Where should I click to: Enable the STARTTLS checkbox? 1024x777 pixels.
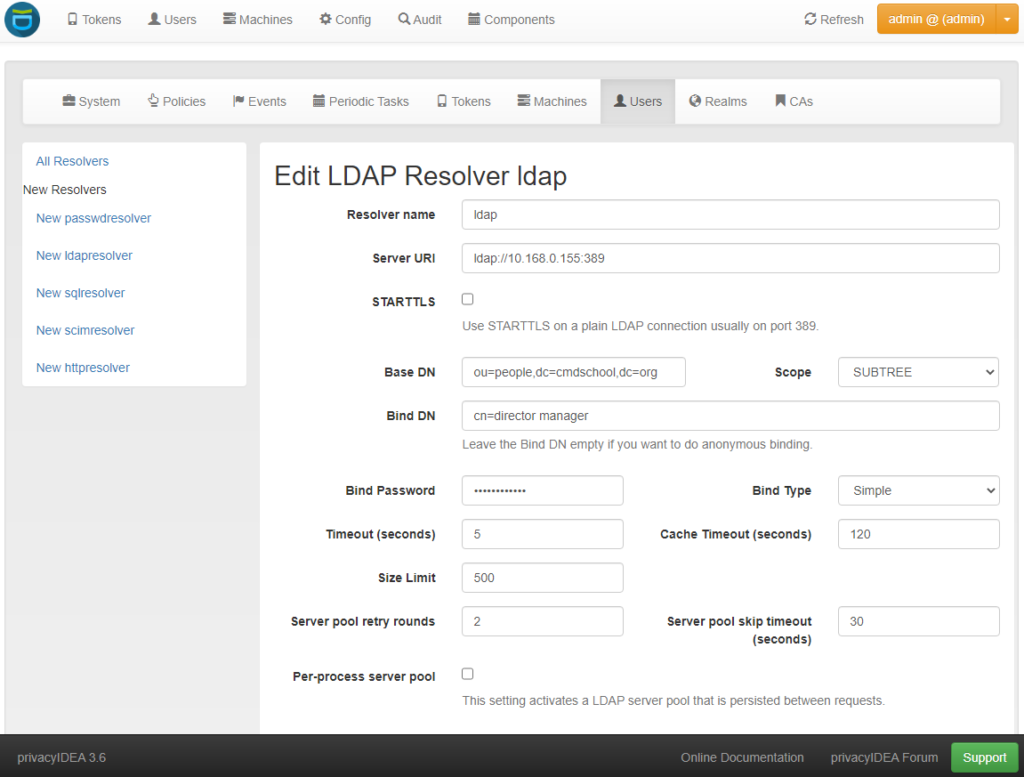[x=467, y=298]
